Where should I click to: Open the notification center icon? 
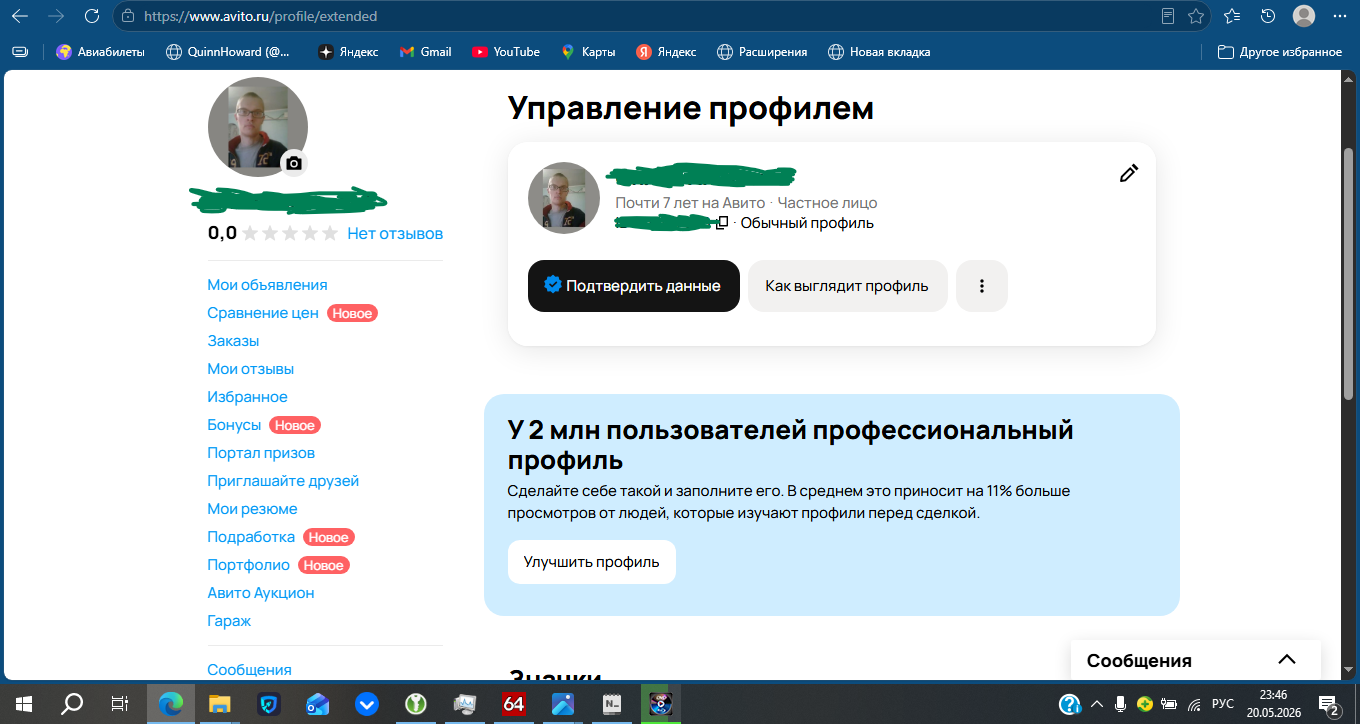point(1329,704)
